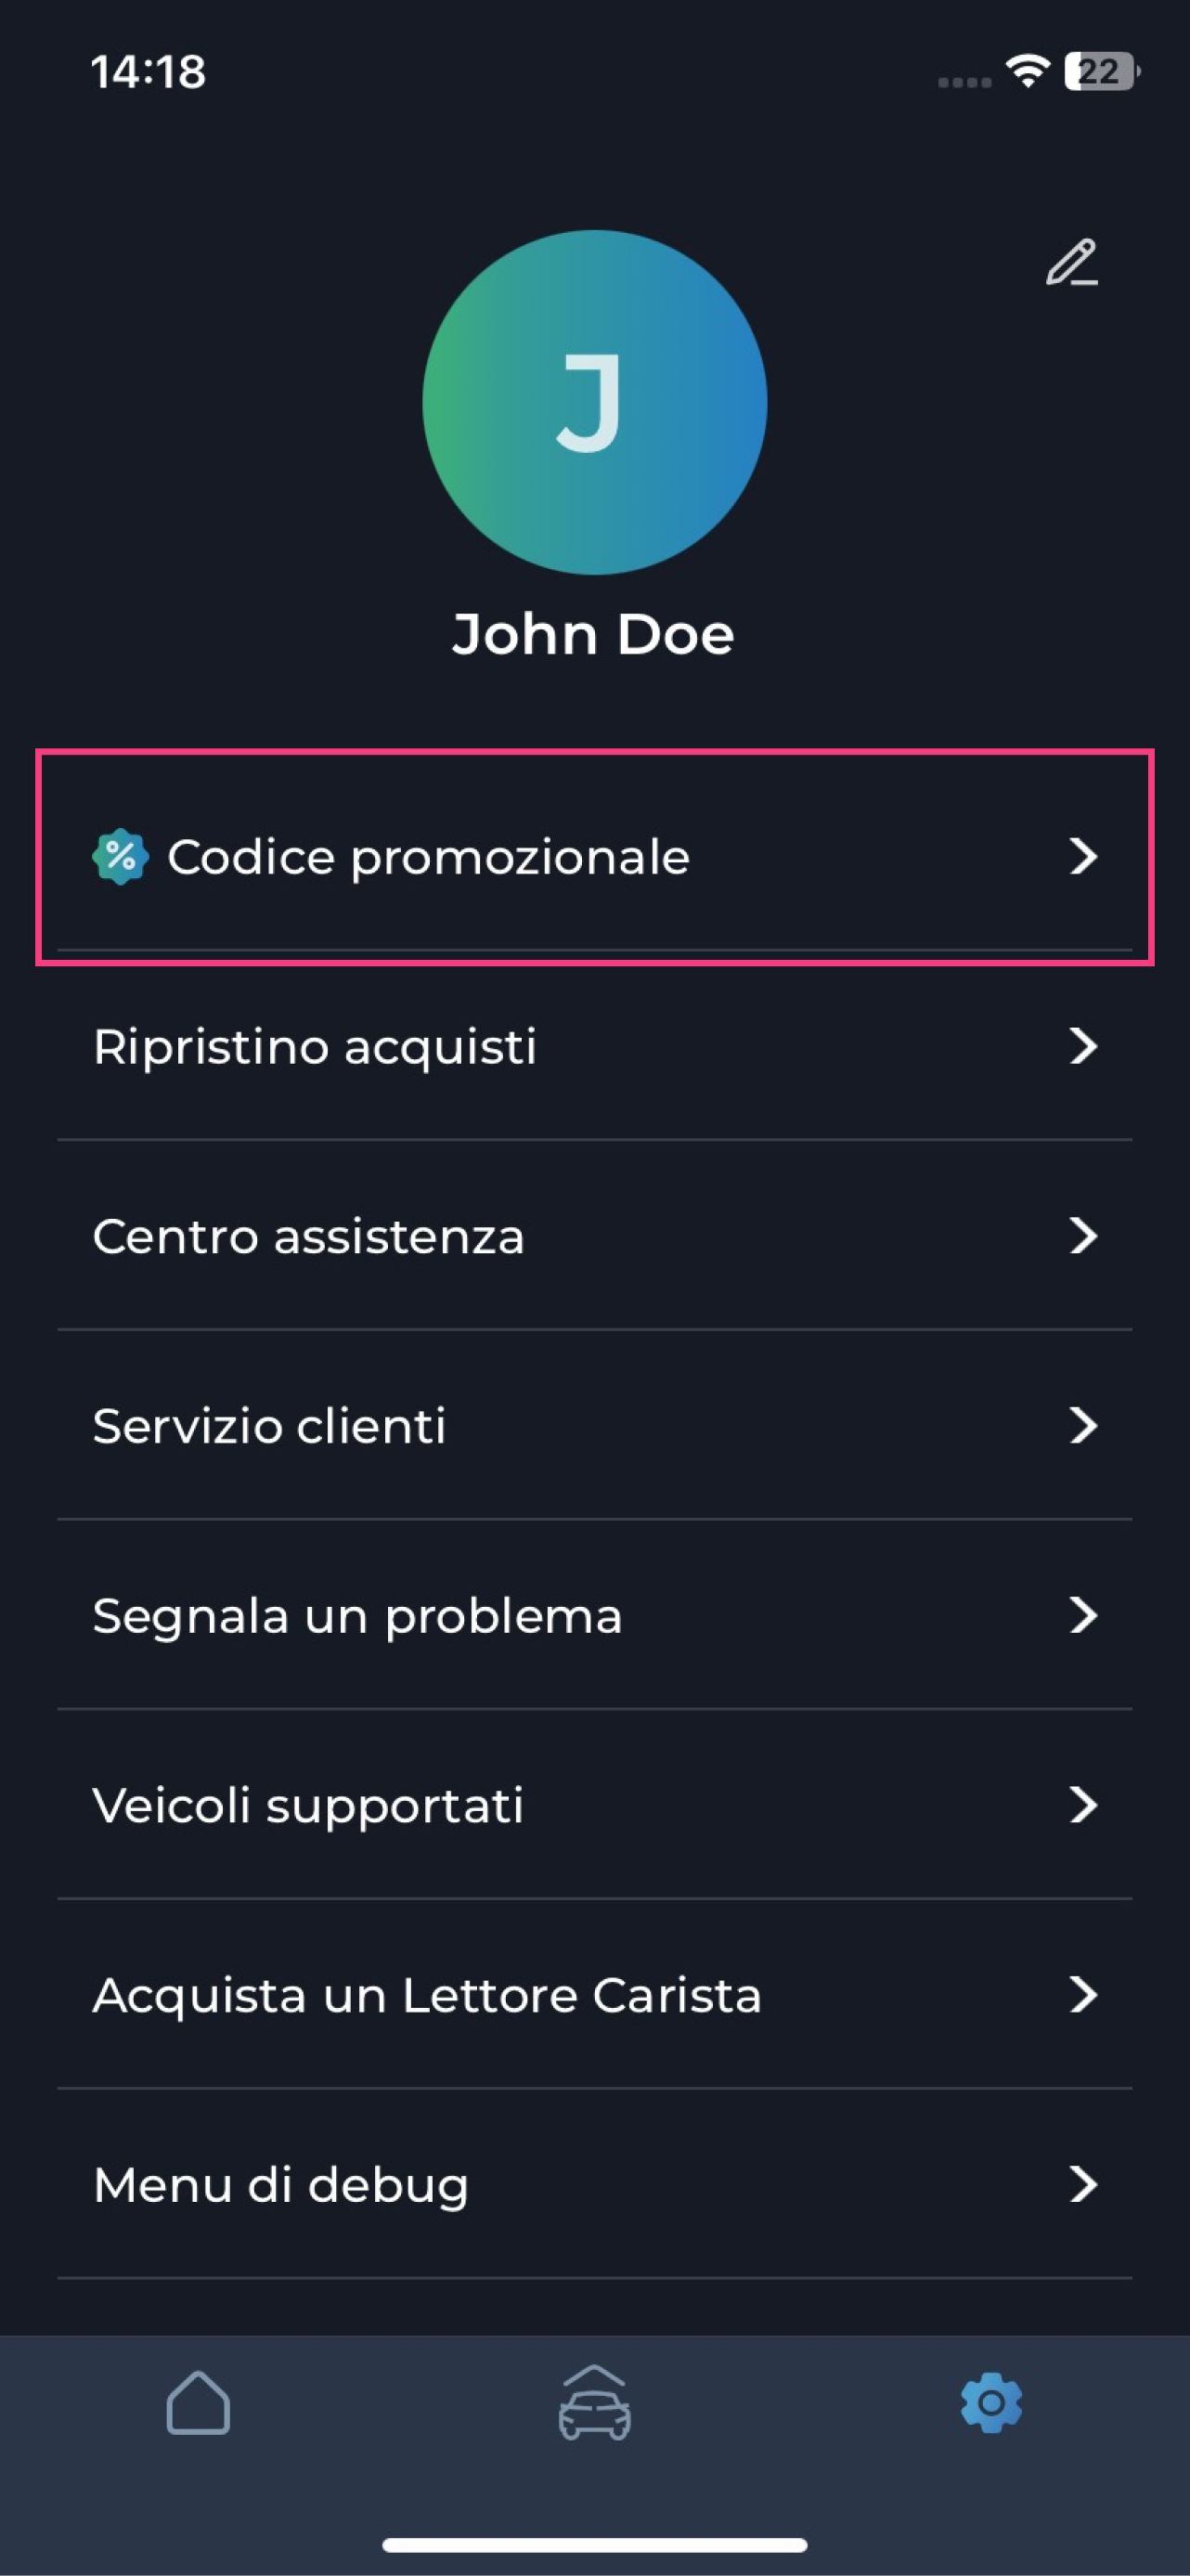The width and height of the screenshot is (1190, 2576).
Task: Select the settings gear tab
Action: tap(991, 2403)
